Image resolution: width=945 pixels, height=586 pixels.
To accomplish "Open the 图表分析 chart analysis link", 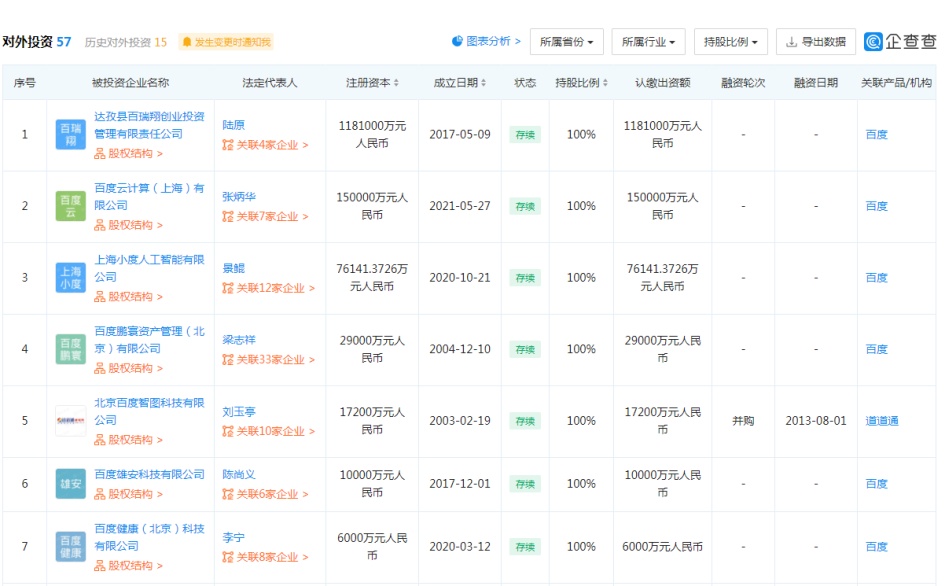I will pos(486,41).
